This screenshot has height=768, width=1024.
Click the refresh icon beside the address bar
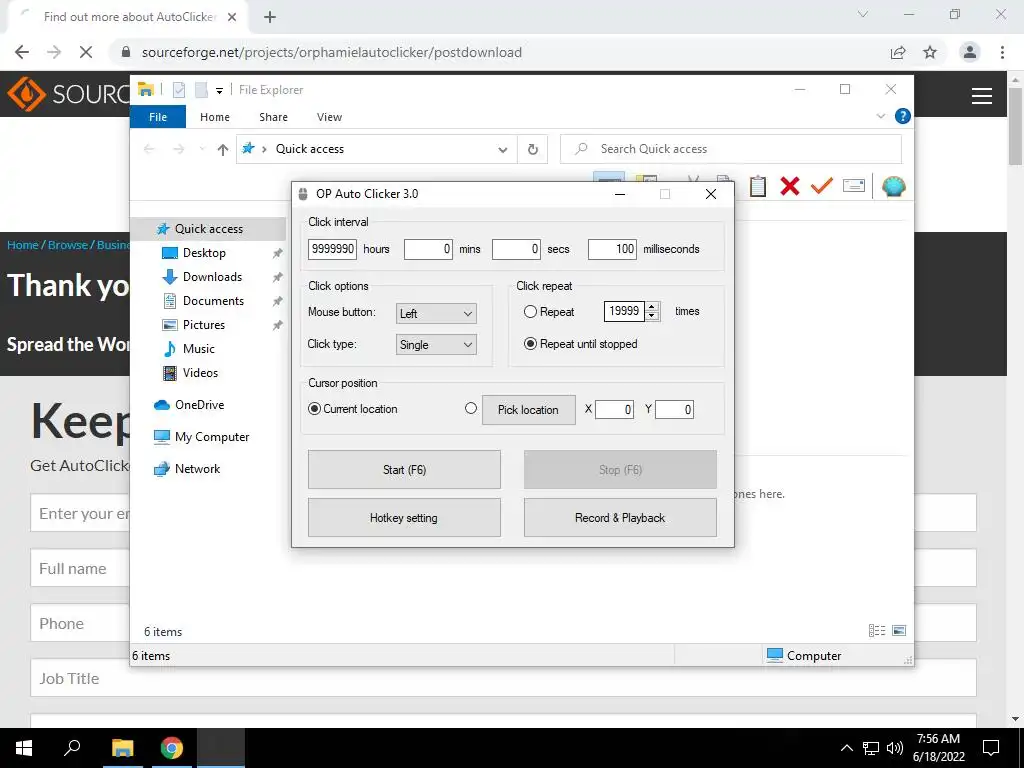pyautogui.click(x=533, y=150)
